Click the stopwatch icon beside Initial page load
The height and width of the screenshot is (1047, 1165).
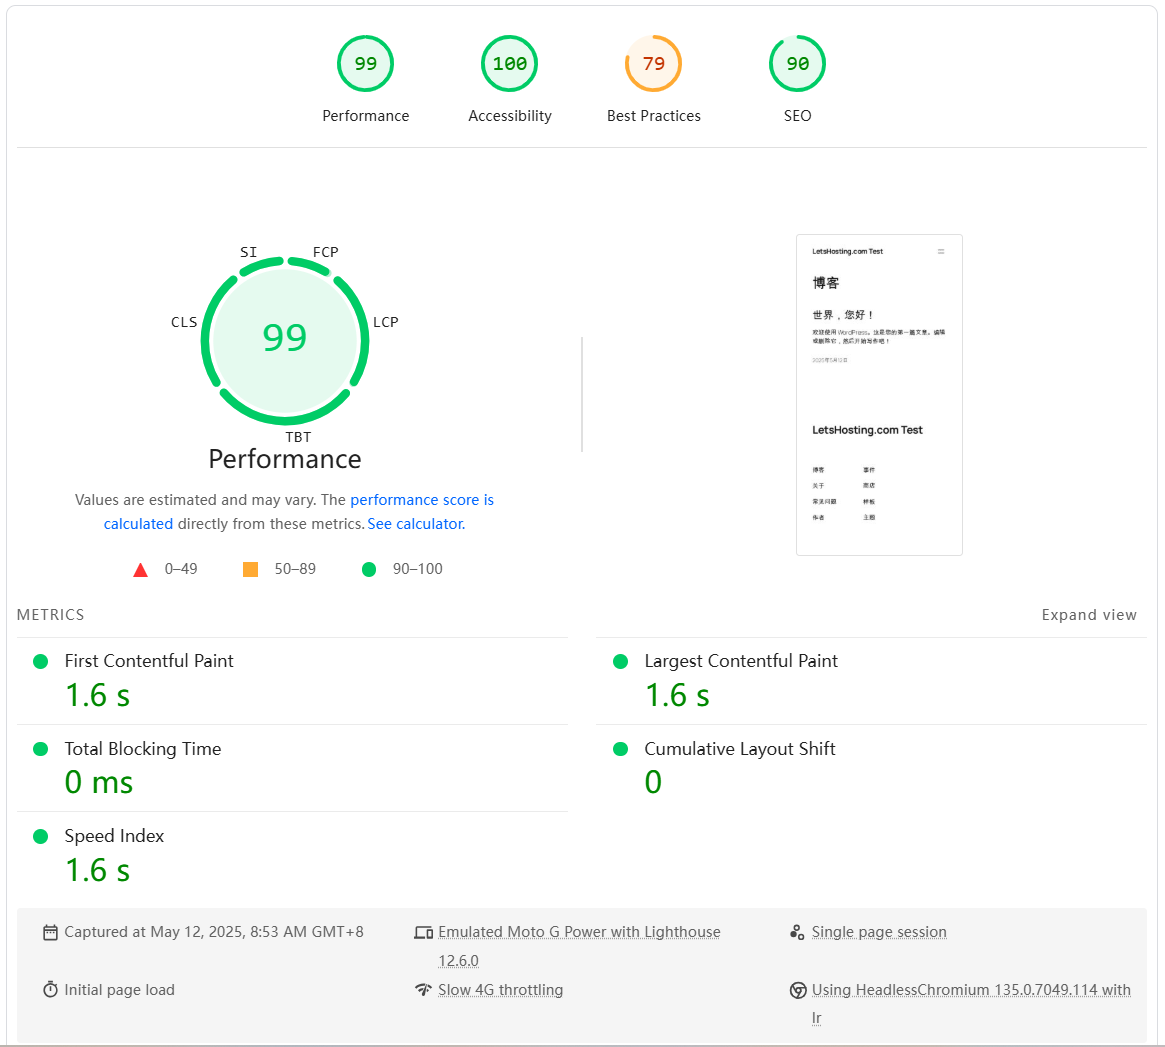(50, 990)
